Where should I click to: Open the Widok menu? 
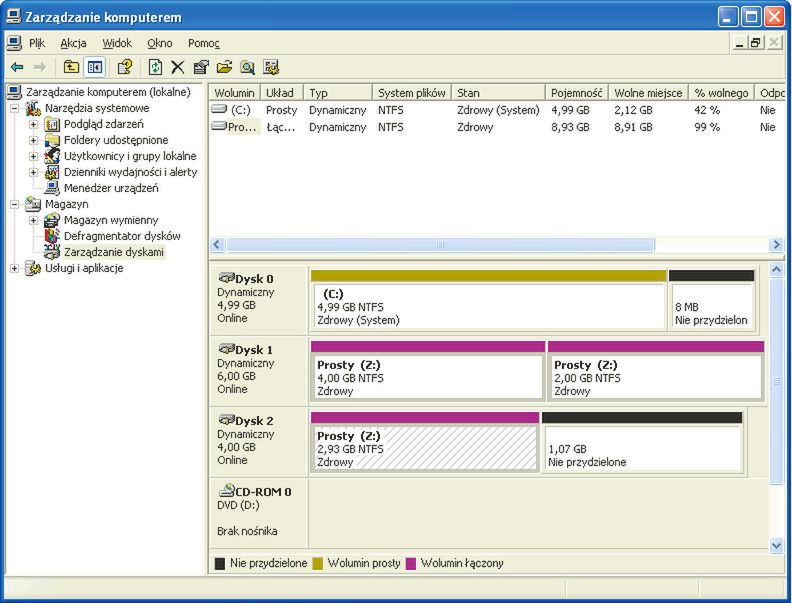pos(117,43)
